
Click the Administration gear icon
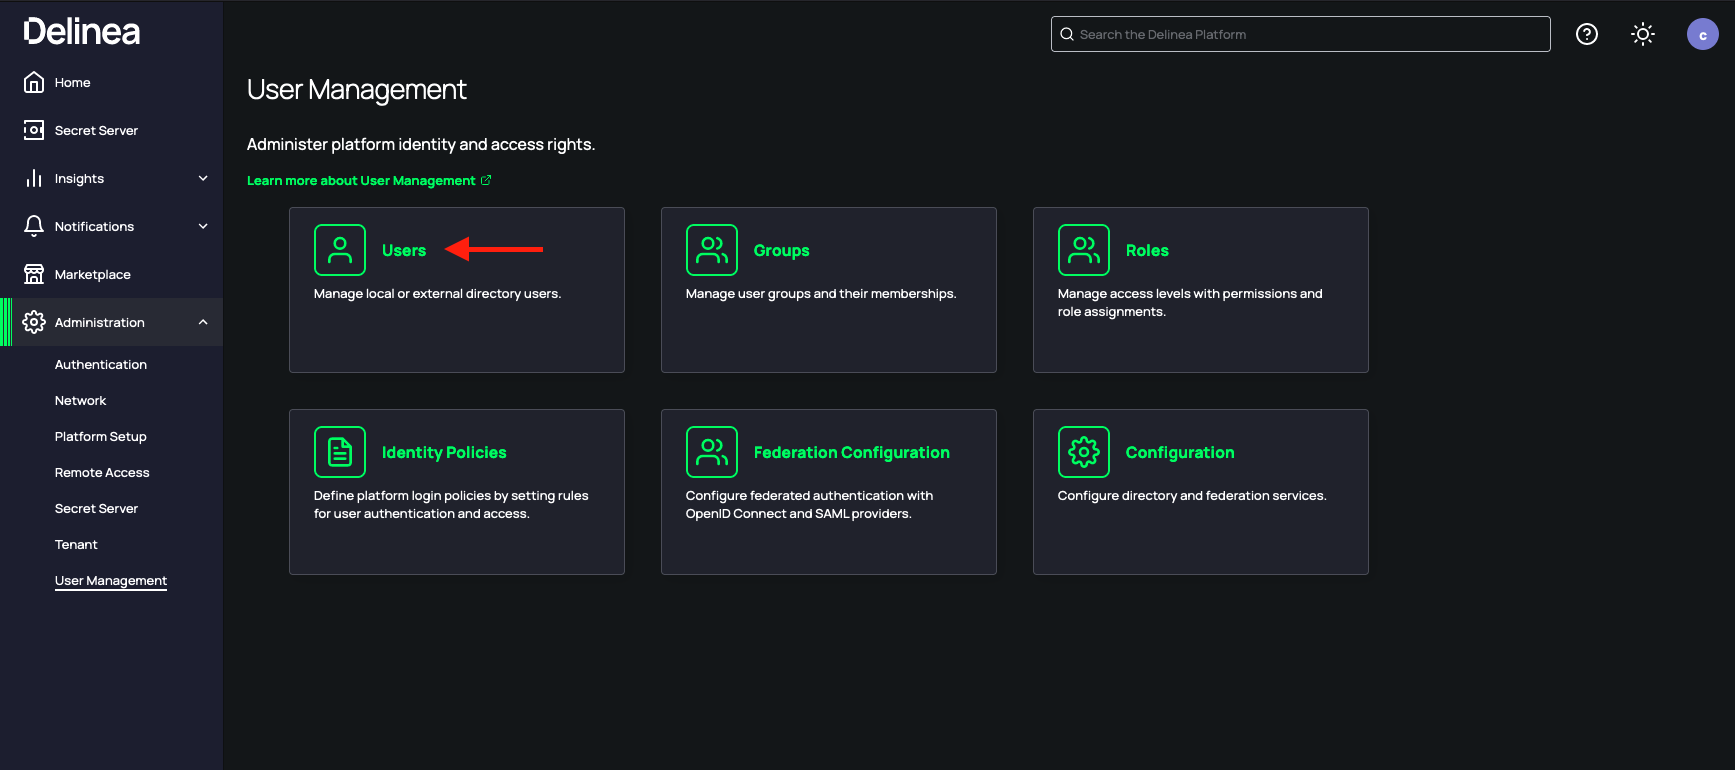click(x=34, y=322)
